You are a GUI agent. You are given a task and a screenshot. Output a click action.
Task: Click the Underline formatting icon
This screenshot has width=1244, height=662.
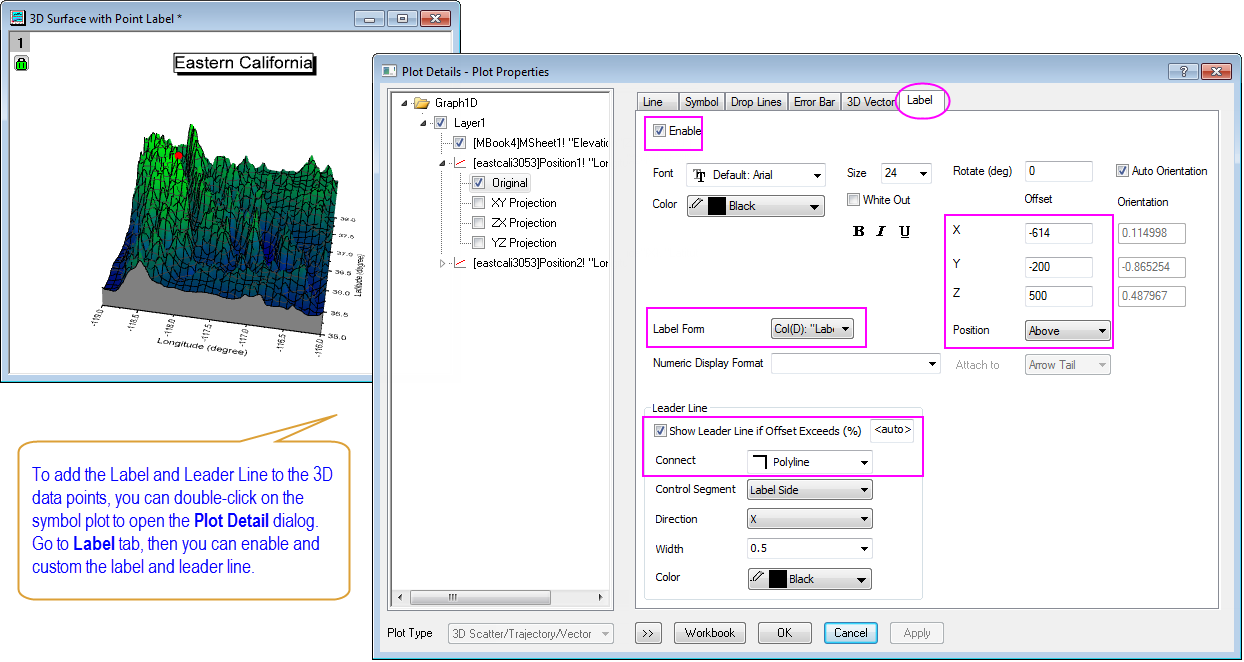904,232
